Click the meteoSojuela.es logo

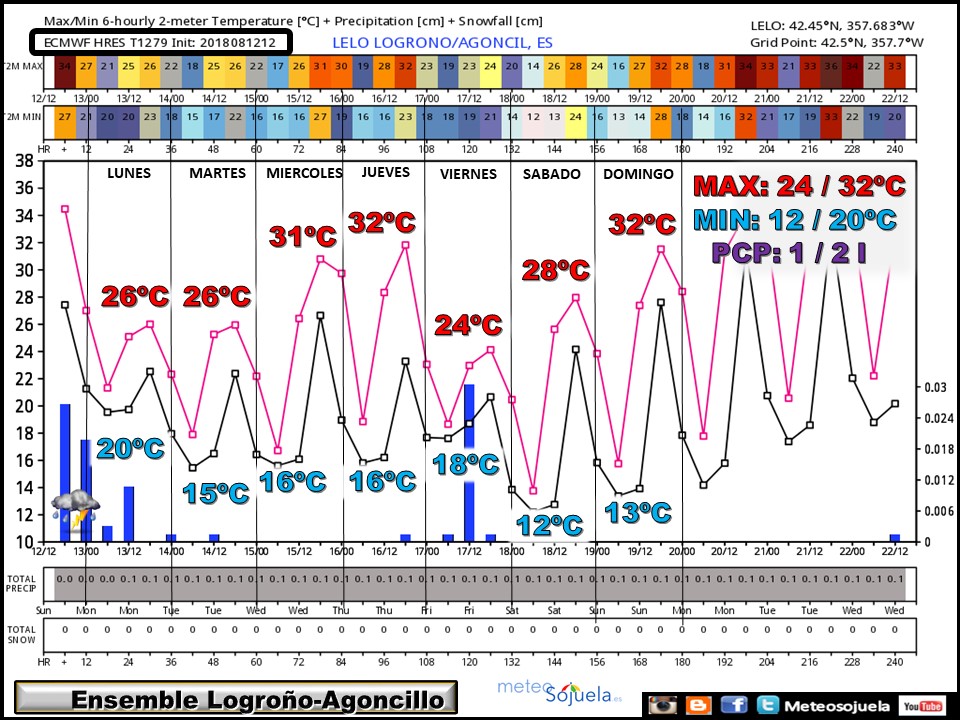[560, 692]
